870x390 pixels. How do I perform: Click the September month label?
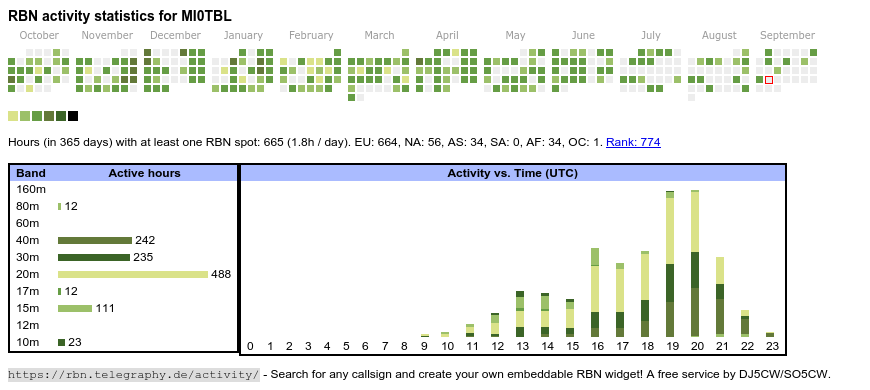787,36
